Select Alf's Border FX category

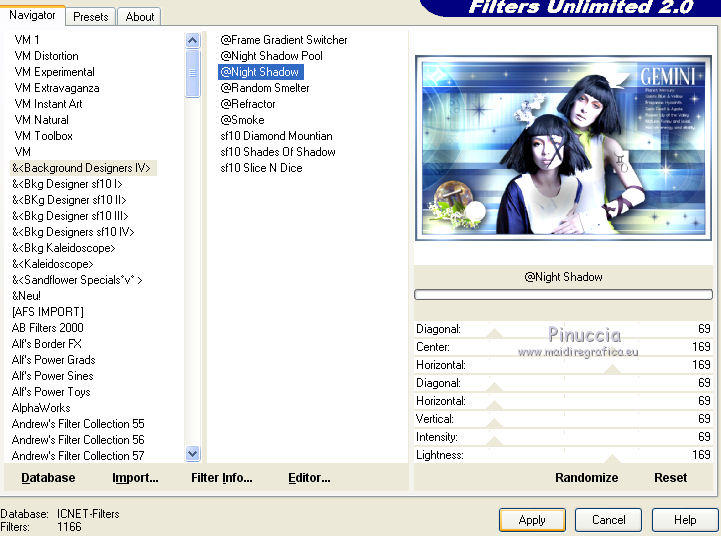[46, 344]
